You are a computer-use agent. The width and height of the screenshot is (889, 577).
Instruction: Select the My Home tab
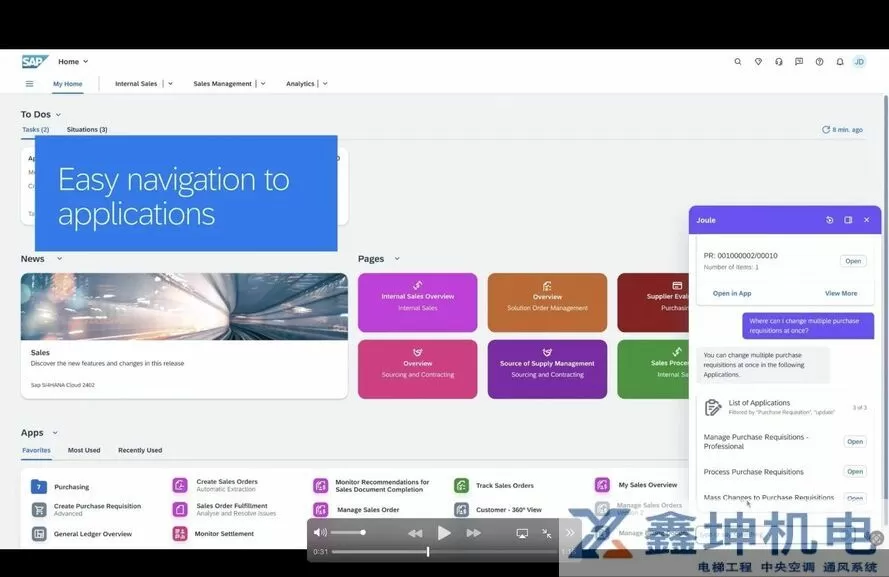point(67,84)
